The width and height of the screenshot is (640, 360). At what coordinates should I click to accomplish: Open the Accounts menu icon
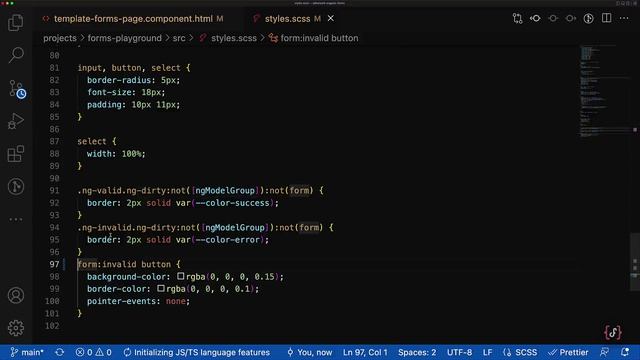coord(16,296)
